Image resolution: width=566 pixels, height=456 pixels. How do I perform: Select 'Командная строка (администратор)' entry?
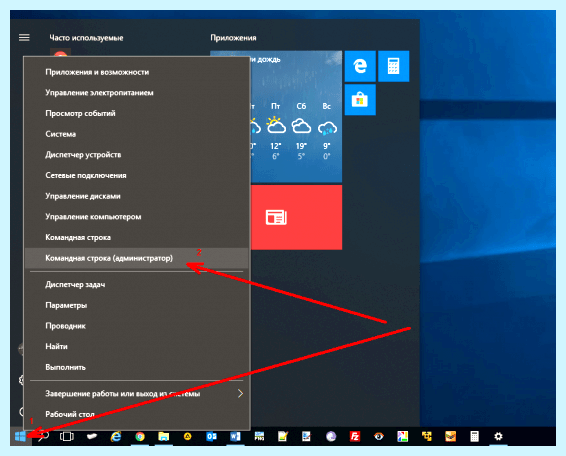click(x=137, y=258)
